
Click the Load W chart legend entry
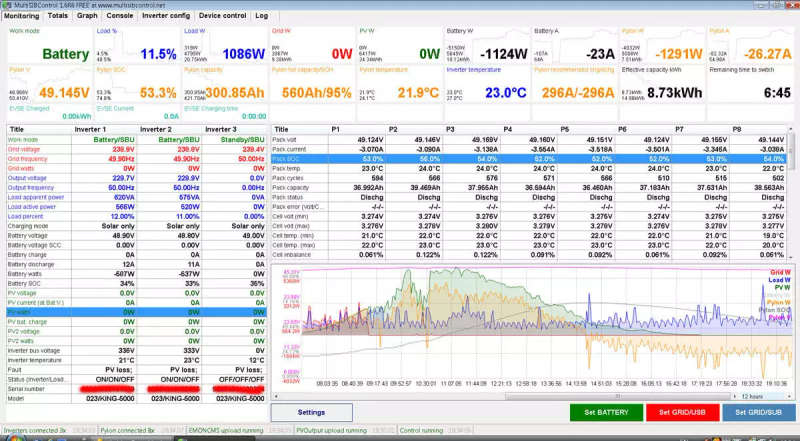pyautogui.click(x=779, y=280)
